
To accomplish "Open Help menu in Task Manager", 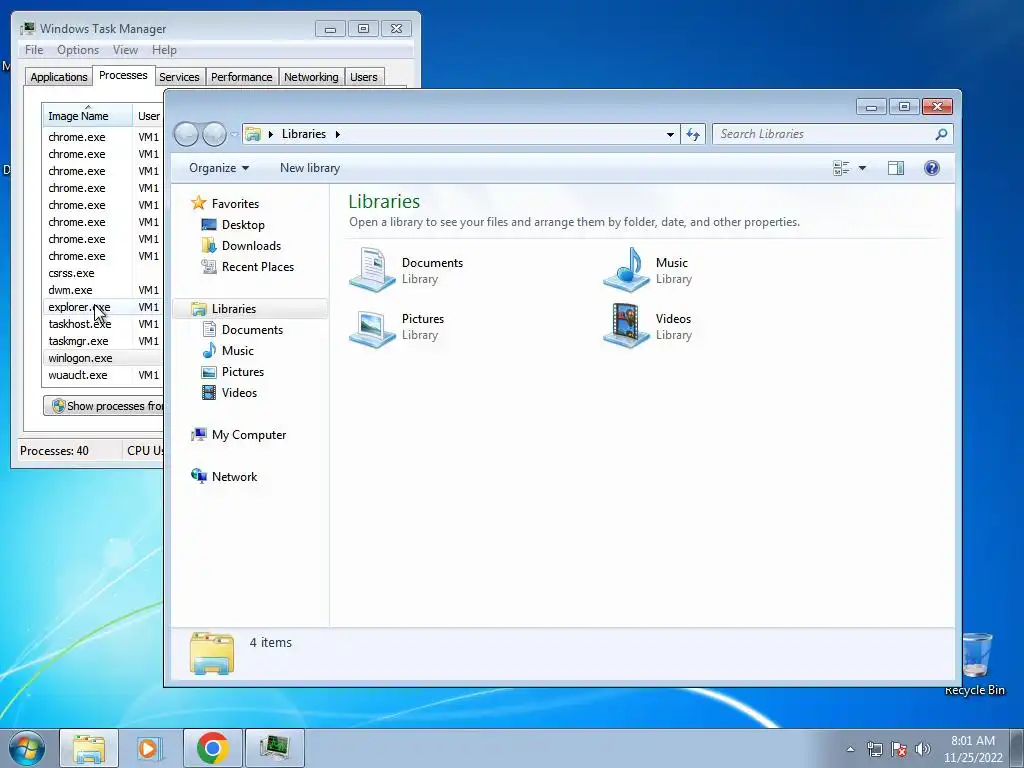I will [164, 50].
